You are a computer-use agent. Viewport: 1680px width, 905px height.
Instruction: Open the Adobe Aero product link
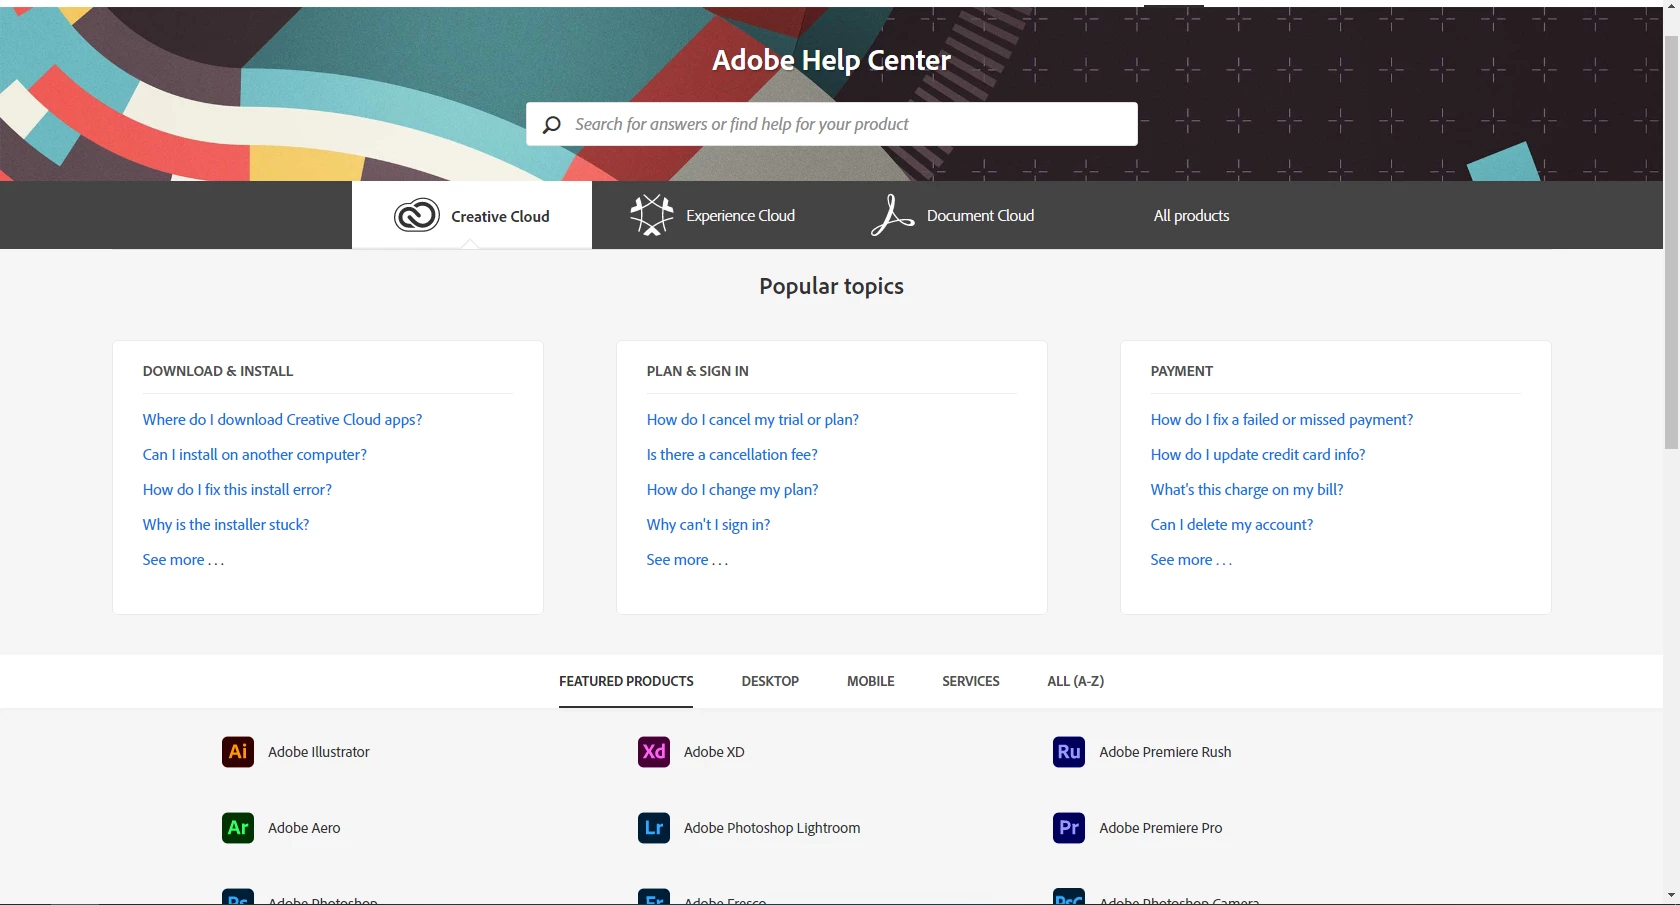coord(304,828)
